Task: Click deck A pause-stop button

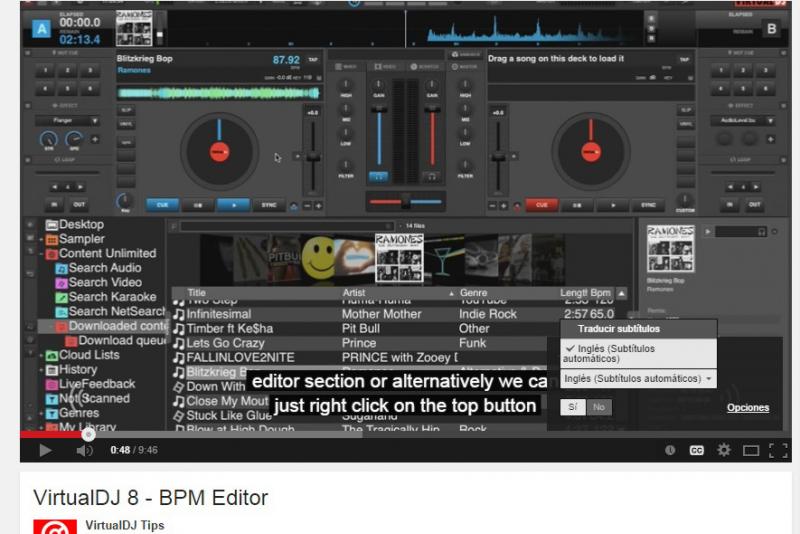Action: (x=198, y=205)
